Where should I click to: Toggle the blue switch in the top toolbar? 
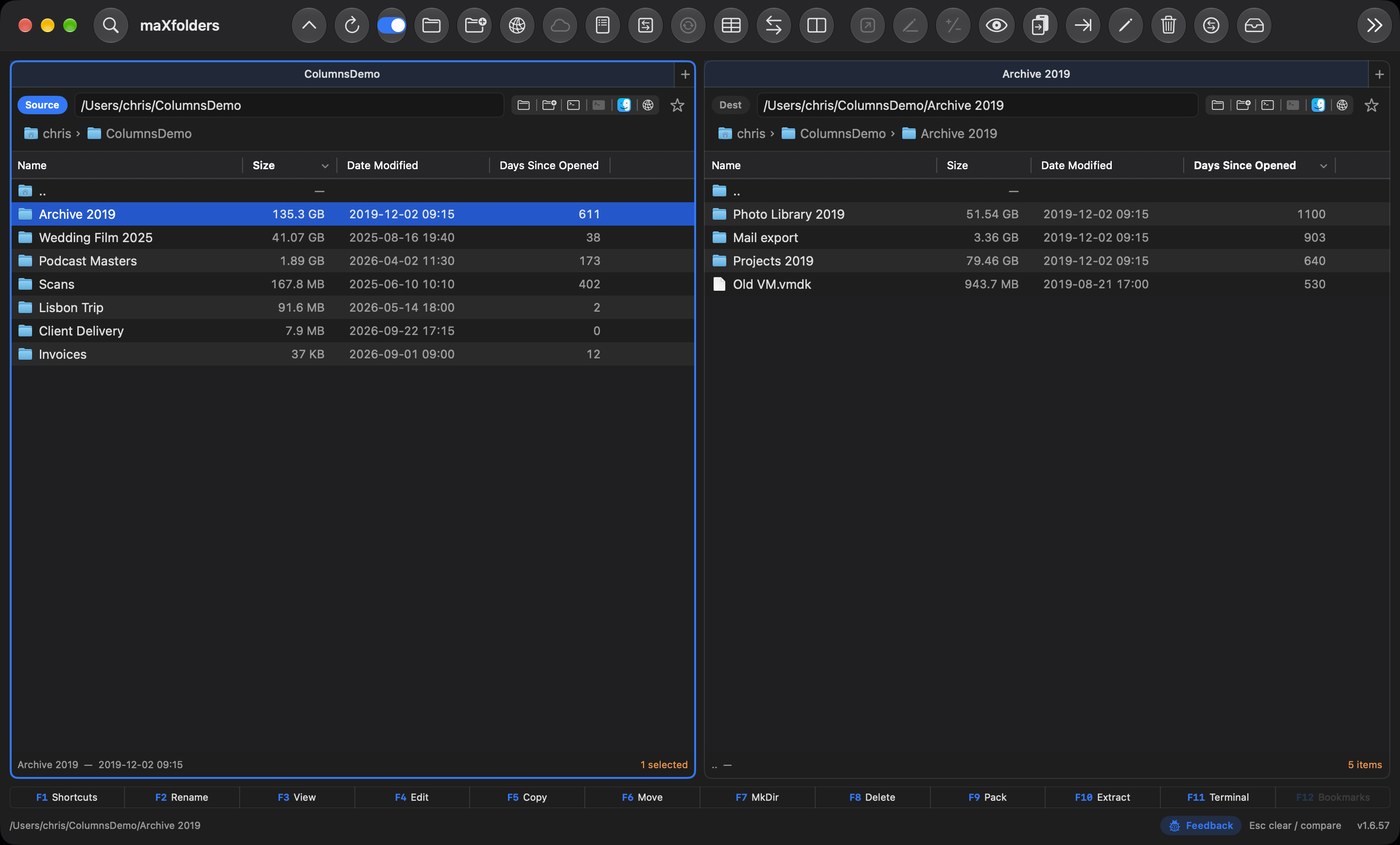pyautogui.click(x=391, y=25)
